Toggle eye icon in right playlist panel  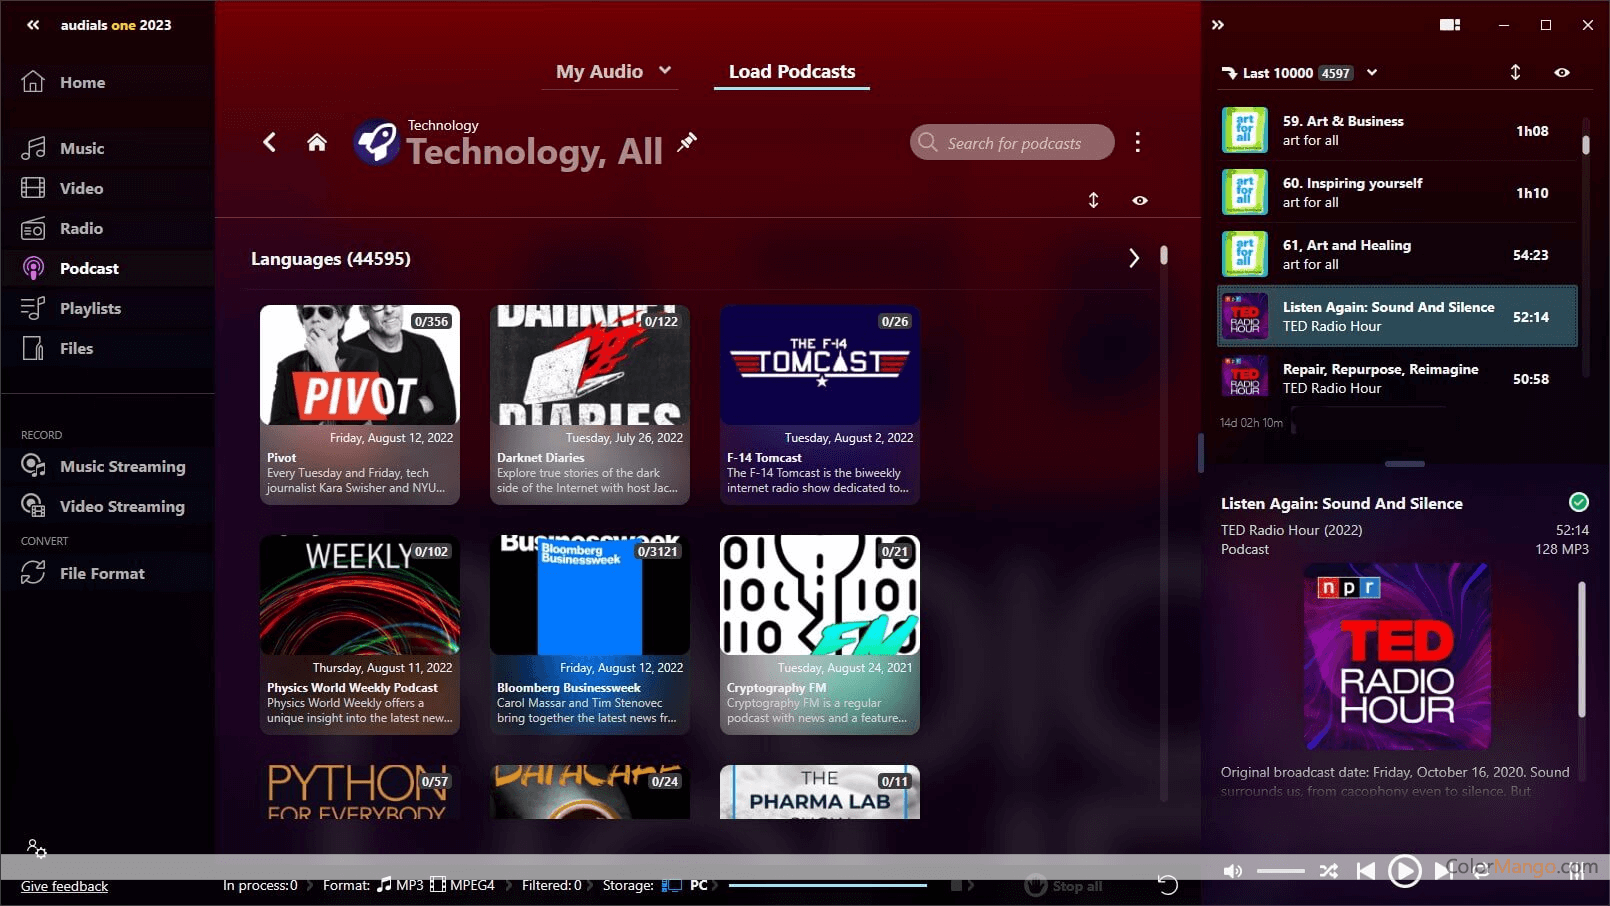pos(1562,73)
